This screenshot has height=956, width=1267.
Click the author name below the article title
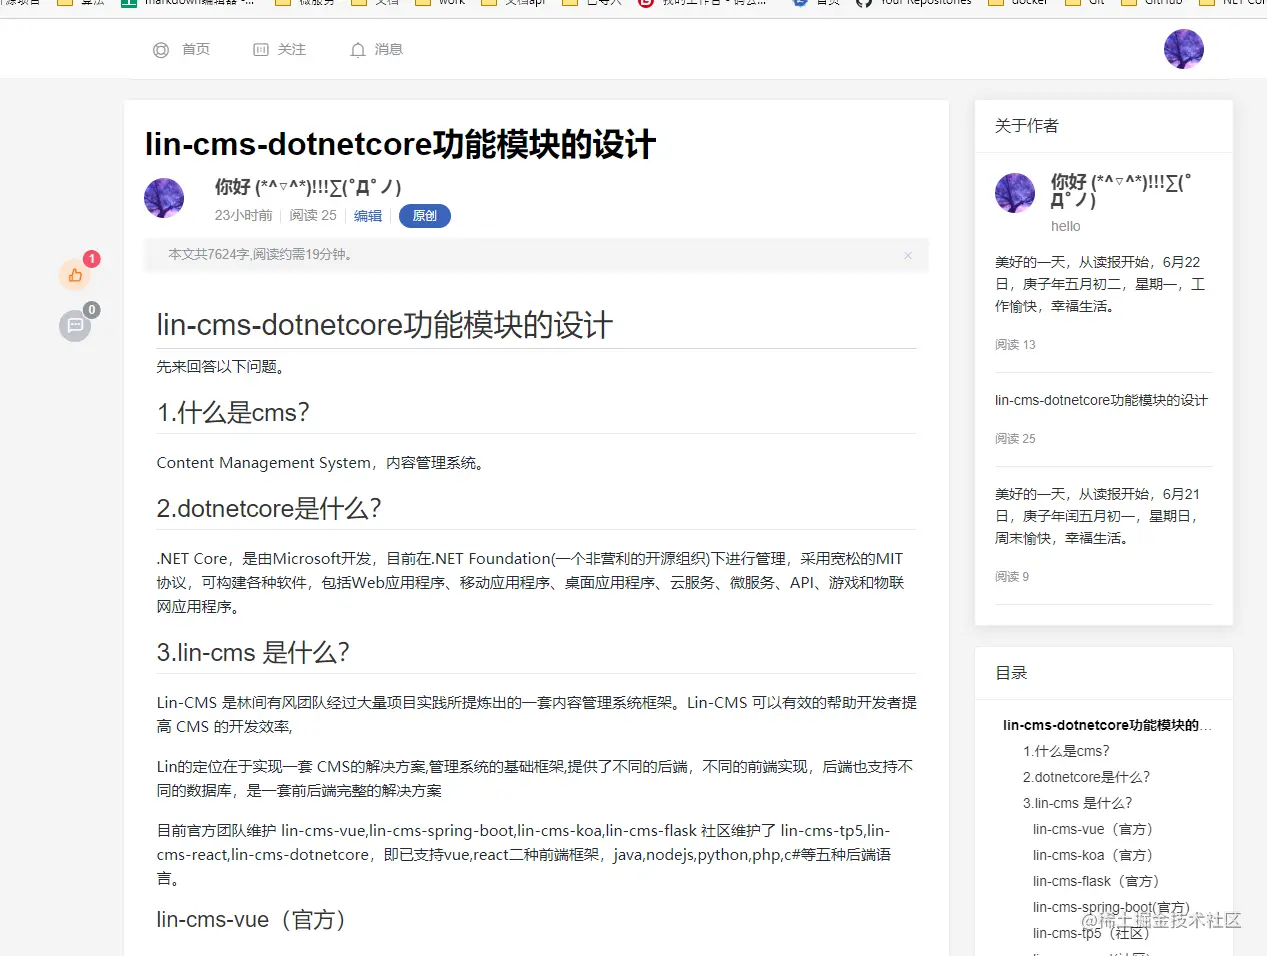308,187
